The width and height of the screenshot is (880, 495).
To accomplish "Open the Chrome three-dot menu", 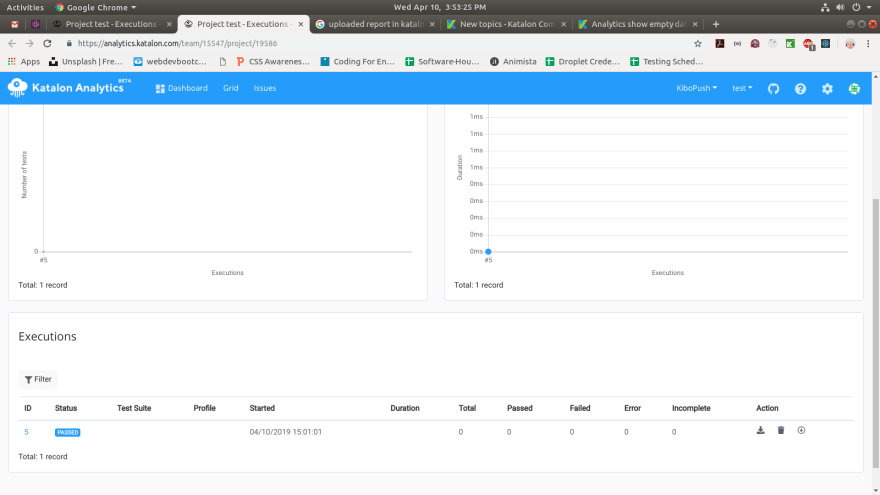I will point(868,43).
